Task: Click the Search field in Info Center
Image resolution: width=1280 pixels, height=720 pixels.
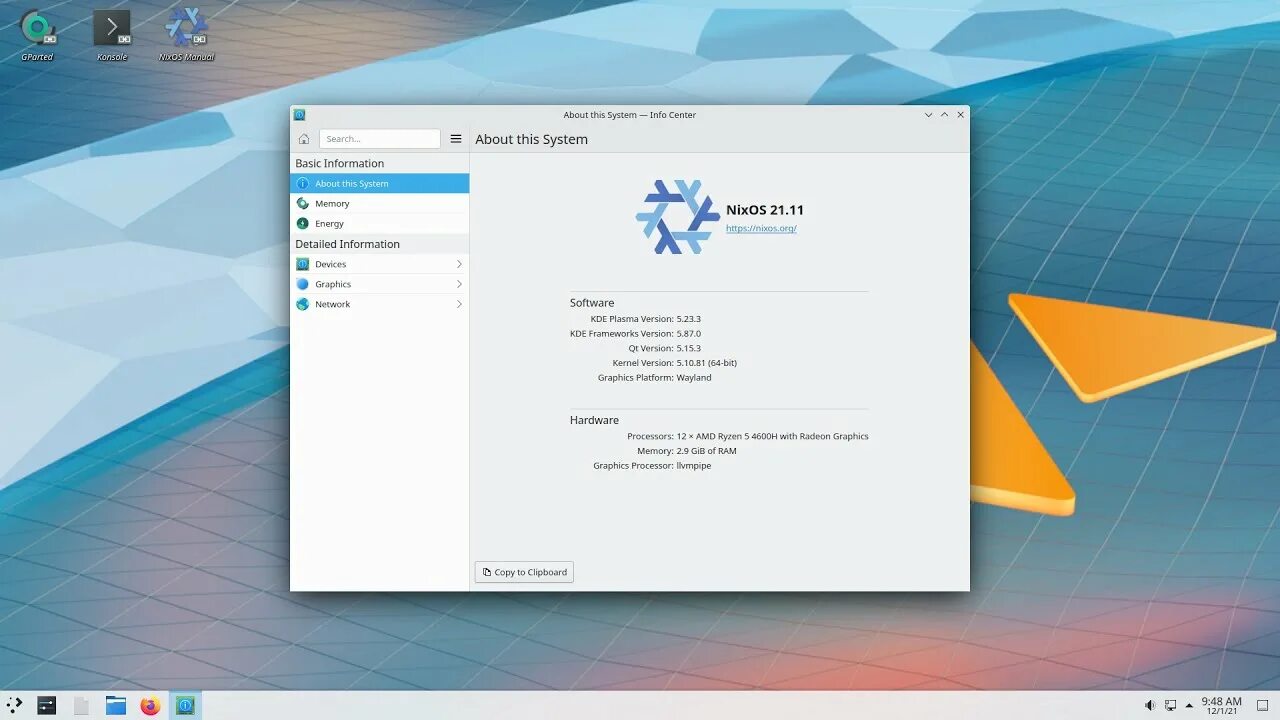Action: pyautogui.click(x=379, y=139)
